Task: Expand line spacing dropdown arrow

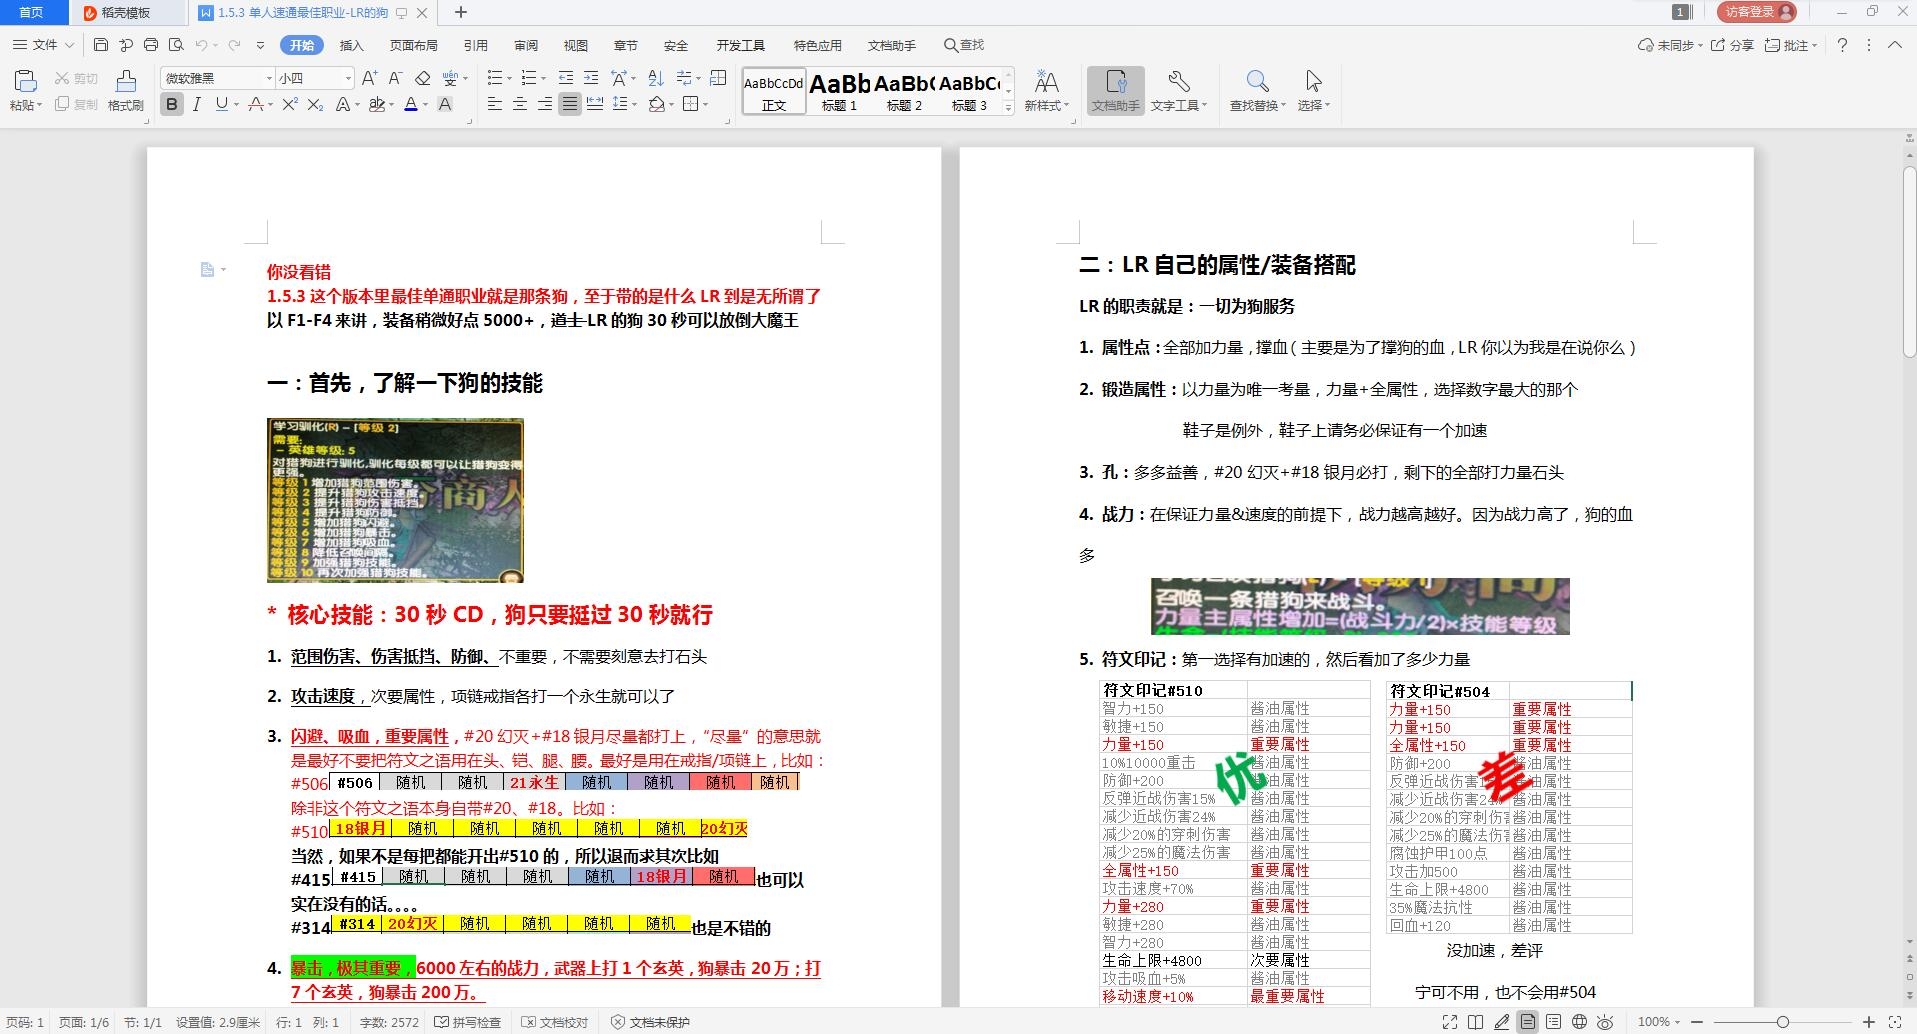Action: pyautogui.click(x=634, y=104)
